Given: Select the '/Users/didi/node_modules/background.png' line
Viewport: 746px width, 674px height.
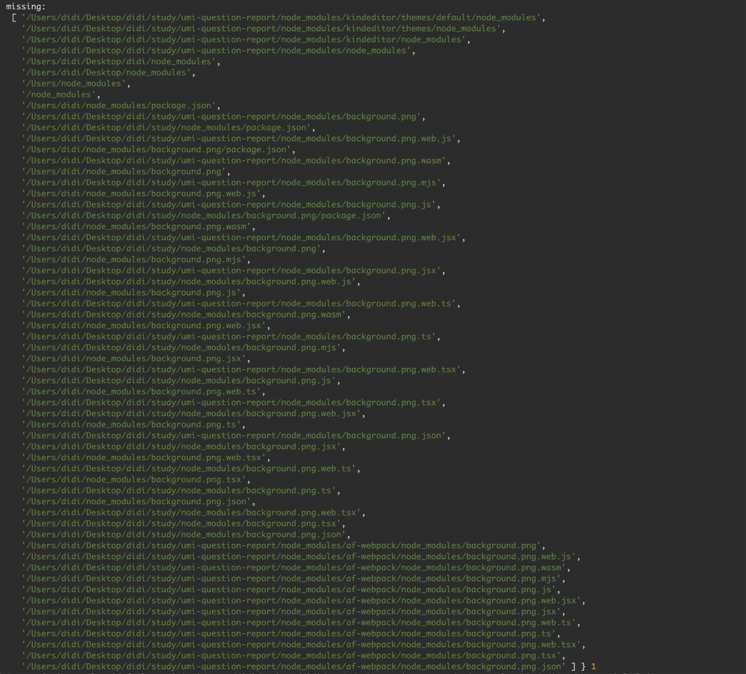Looking at the screenshot, I should (x=126, y=172).
